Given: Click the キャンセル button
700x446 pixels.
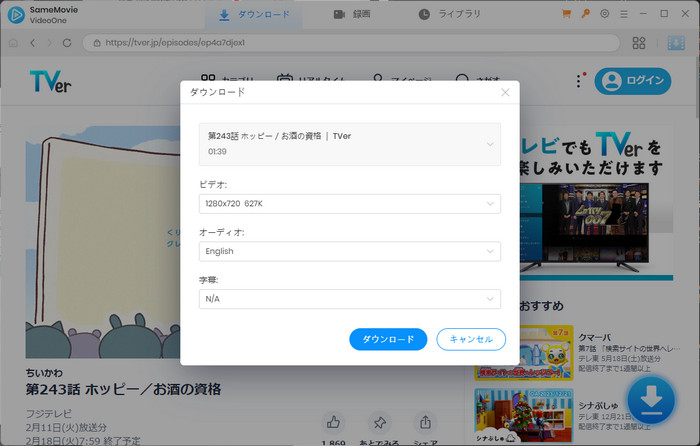Looking at the screenshot, I should [x=471, y=339].
